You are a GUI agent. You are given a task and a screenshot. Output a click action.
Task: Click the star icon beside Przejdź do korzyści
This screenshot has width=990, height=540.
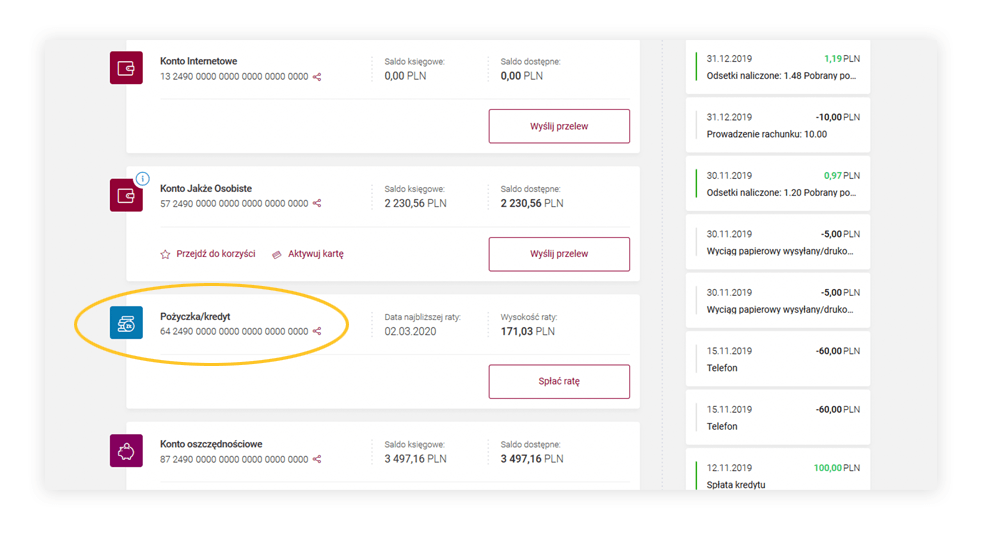(x=166, y=254)
